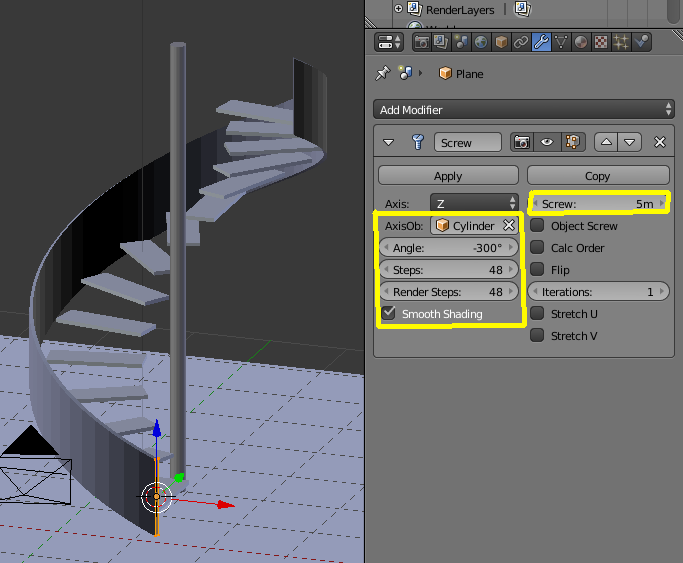This screenshot has height=563, width=683.
Task: Edit the Screw modifier name field
Action: pos(467,142)
